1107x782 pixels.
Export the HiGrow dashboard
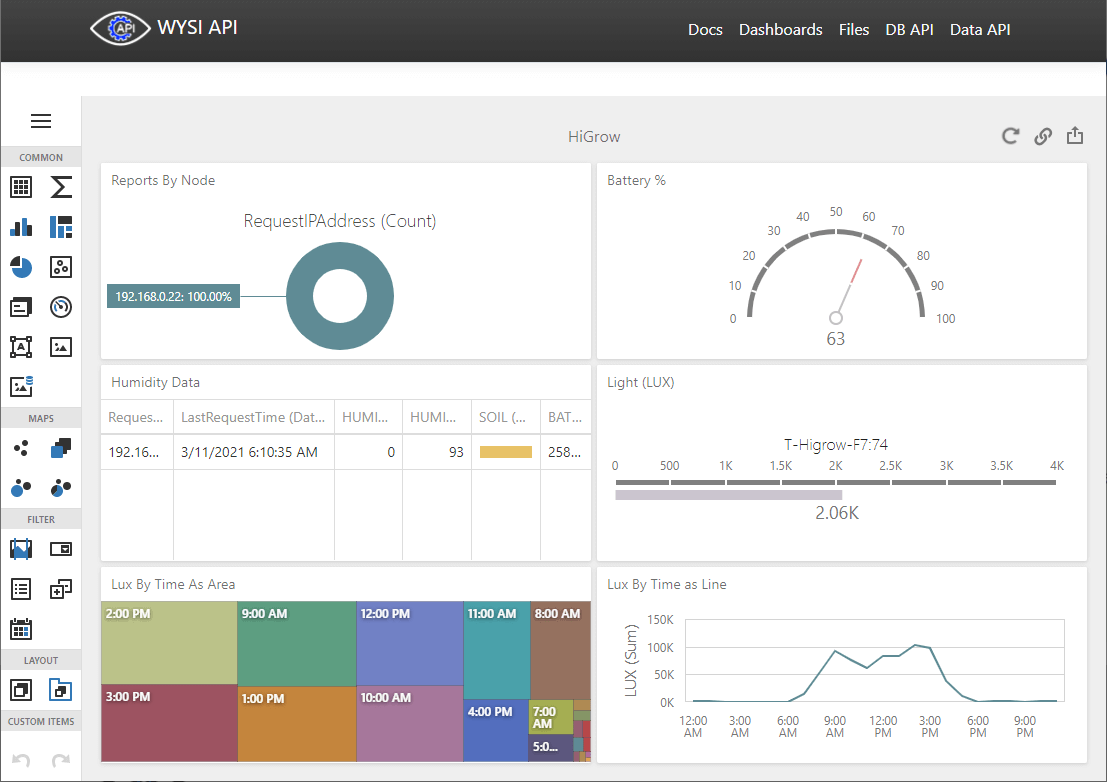(1075, 136)
